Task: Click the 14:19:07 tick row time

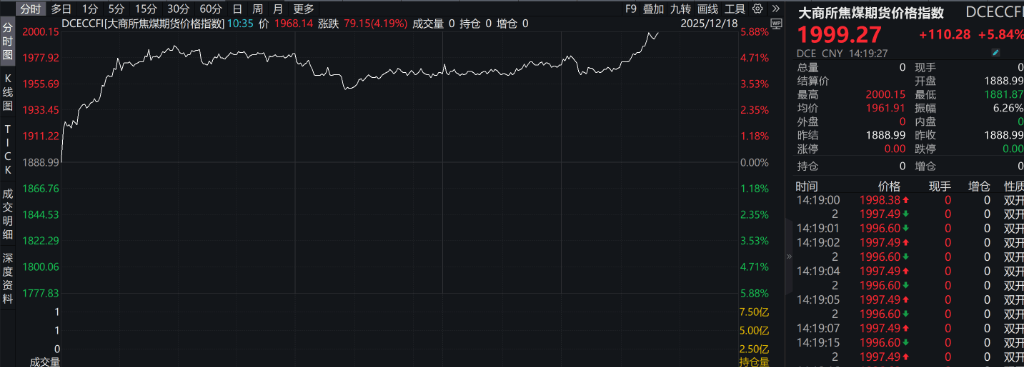Action: tap(818, 328)
